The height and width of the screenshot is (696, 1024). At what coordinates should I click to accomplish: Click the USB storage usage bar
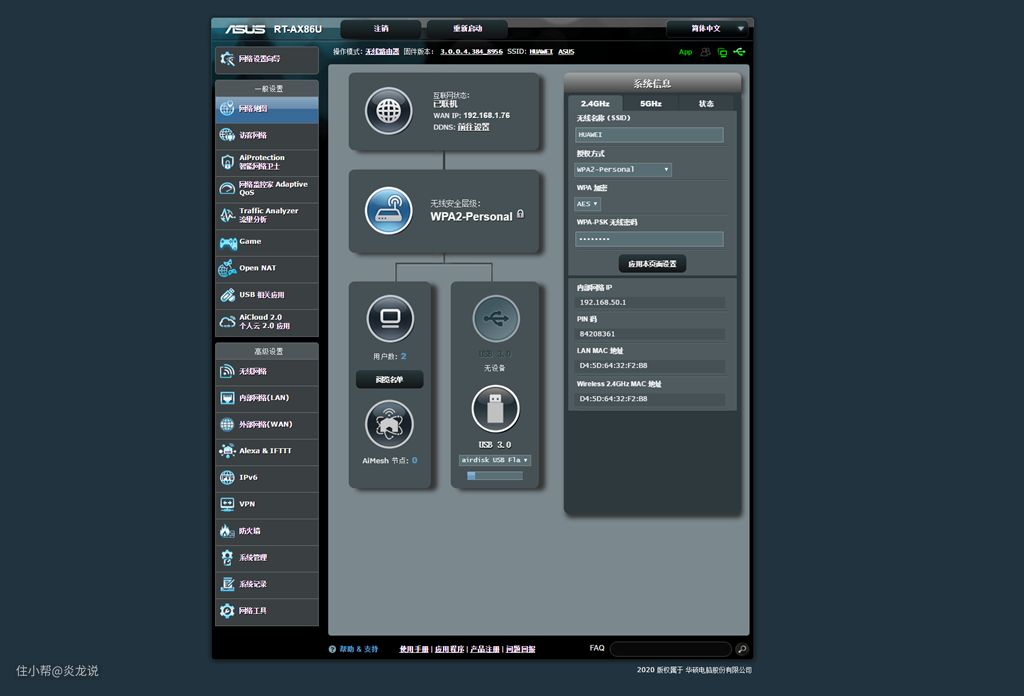[x=494, y=476]
